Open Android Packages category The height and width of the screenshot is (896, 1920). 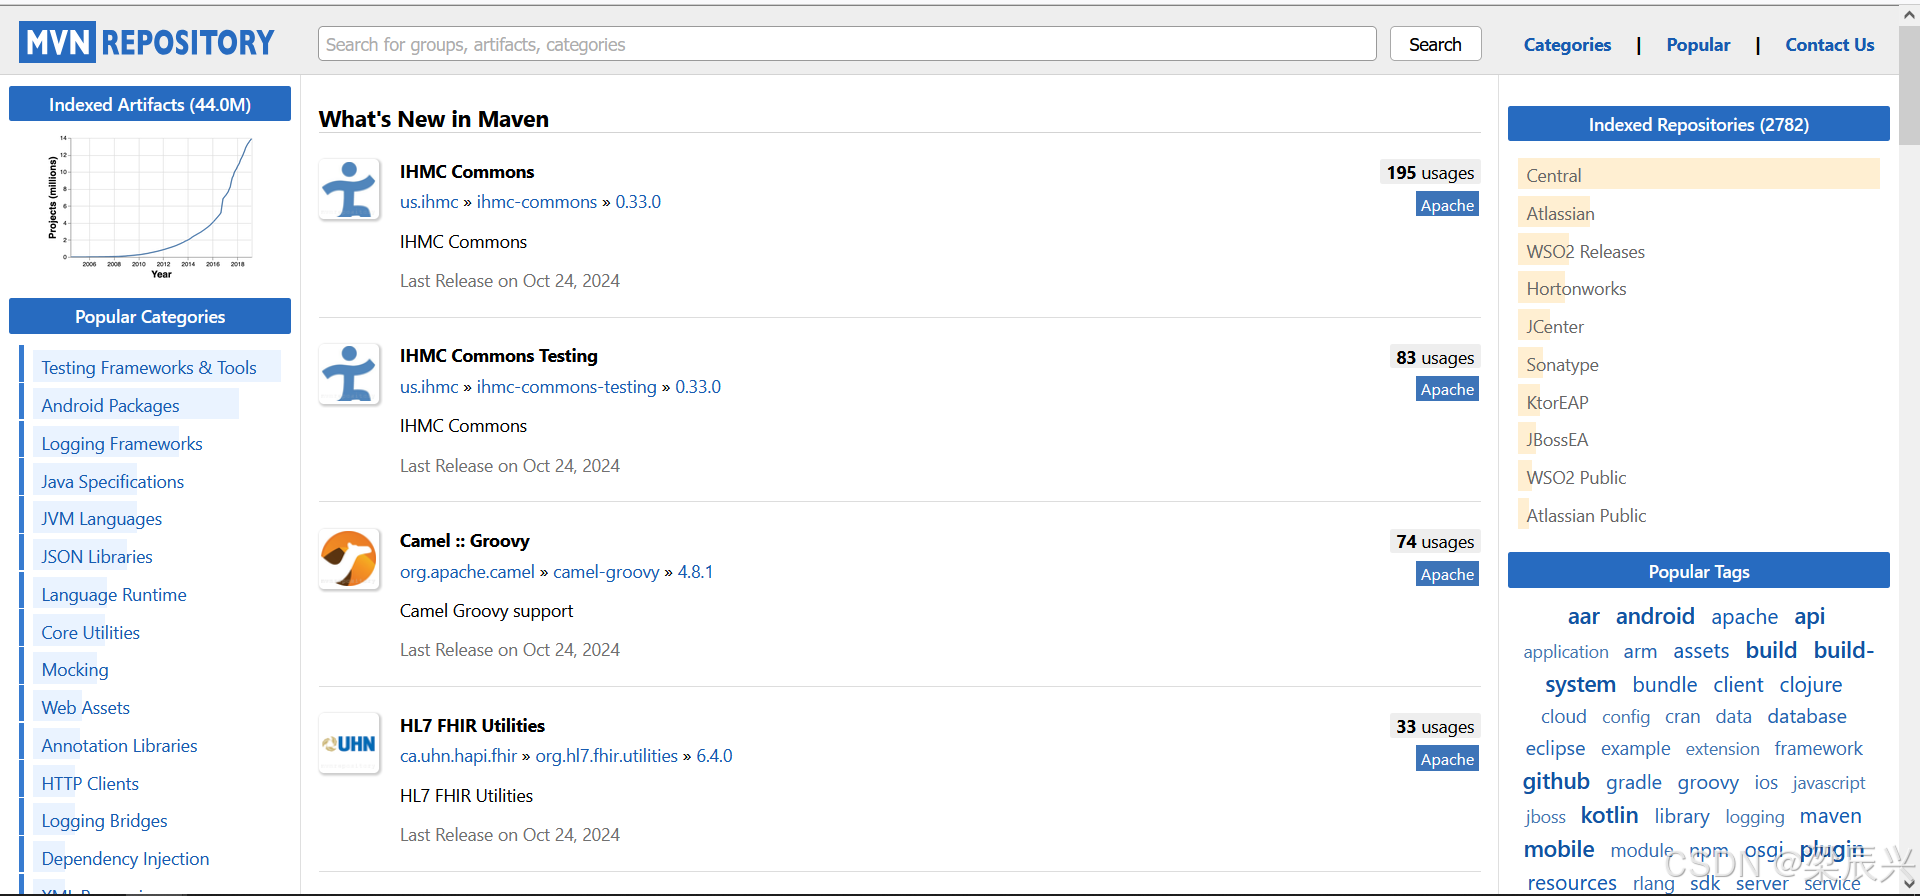pyautogui.click(x=110, y=406)
